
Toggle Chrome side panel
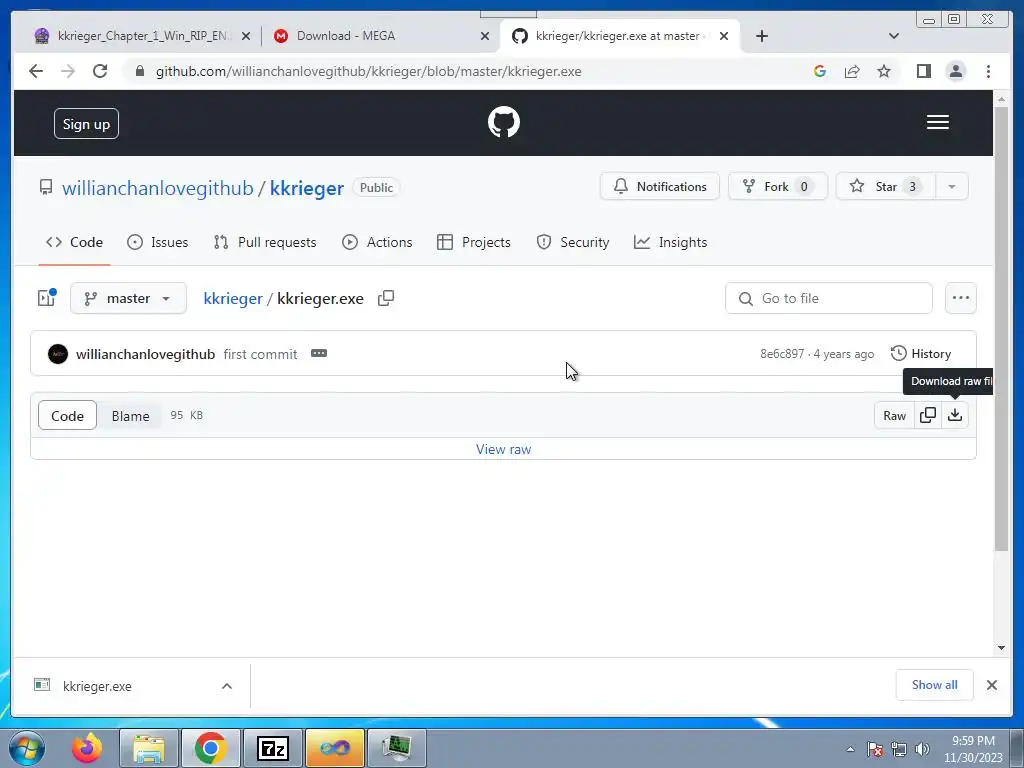tap(923, 71)
